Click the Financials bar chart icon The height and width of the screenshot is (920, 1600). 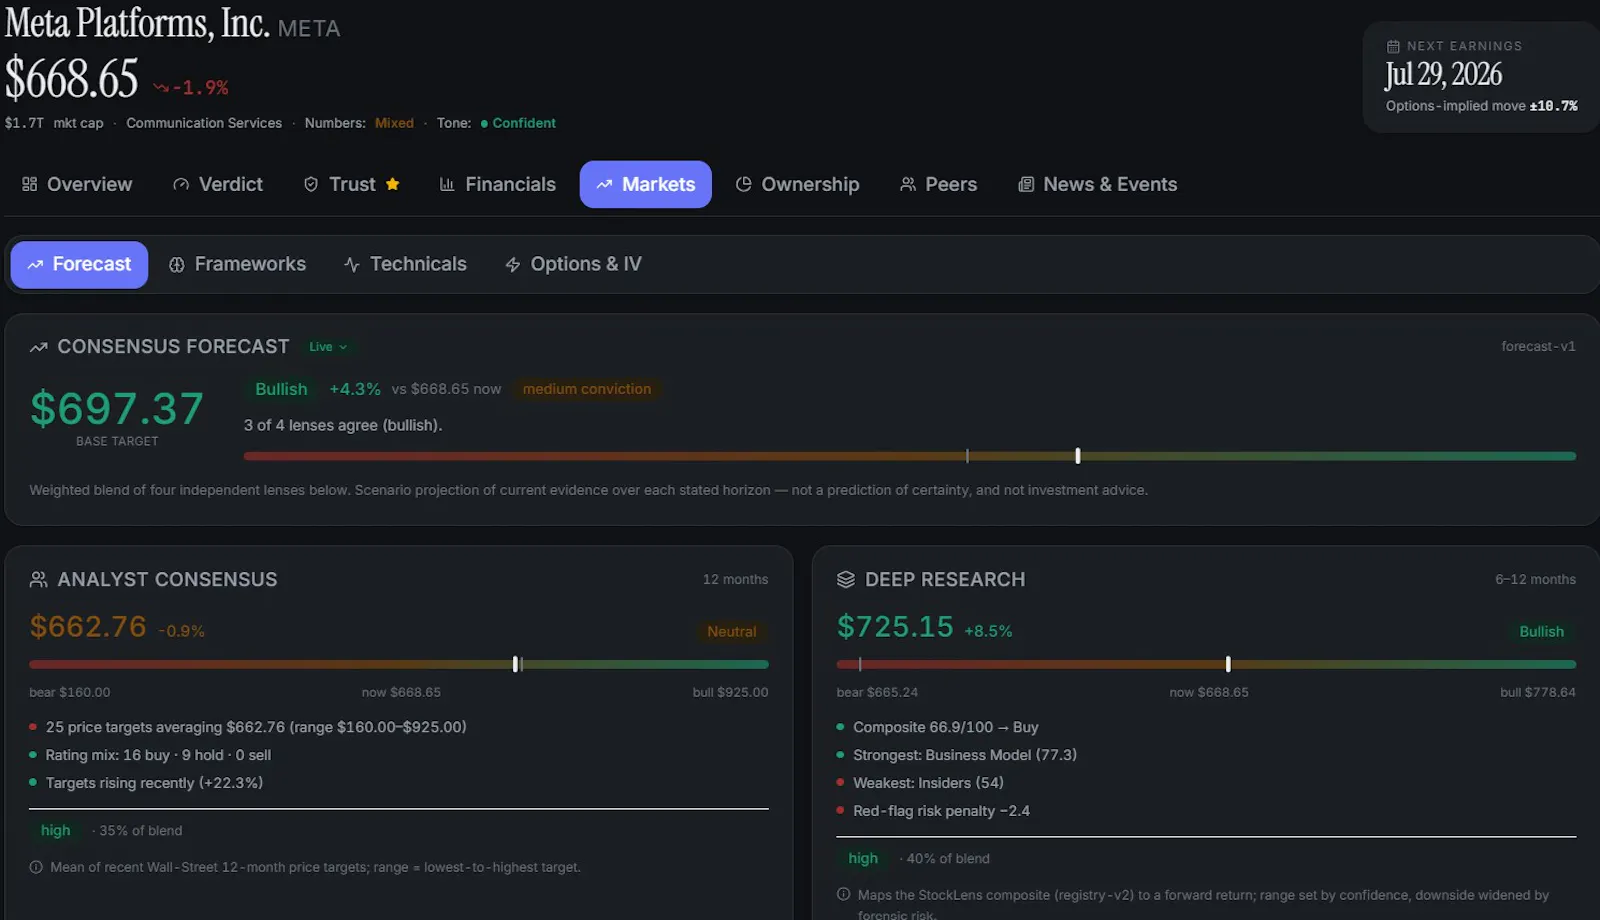click(447, 184)
